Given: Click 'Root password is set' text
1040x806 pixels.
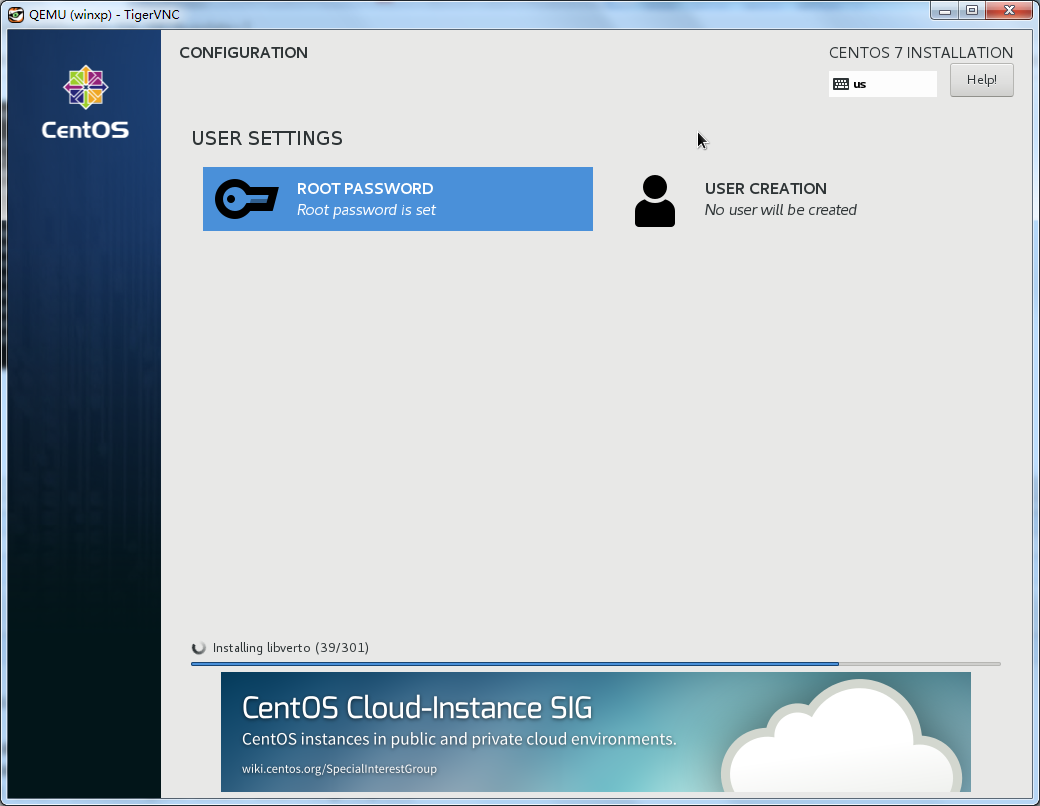Looking at the screenshot, I should pyautogui.click(x=366, y=210).
